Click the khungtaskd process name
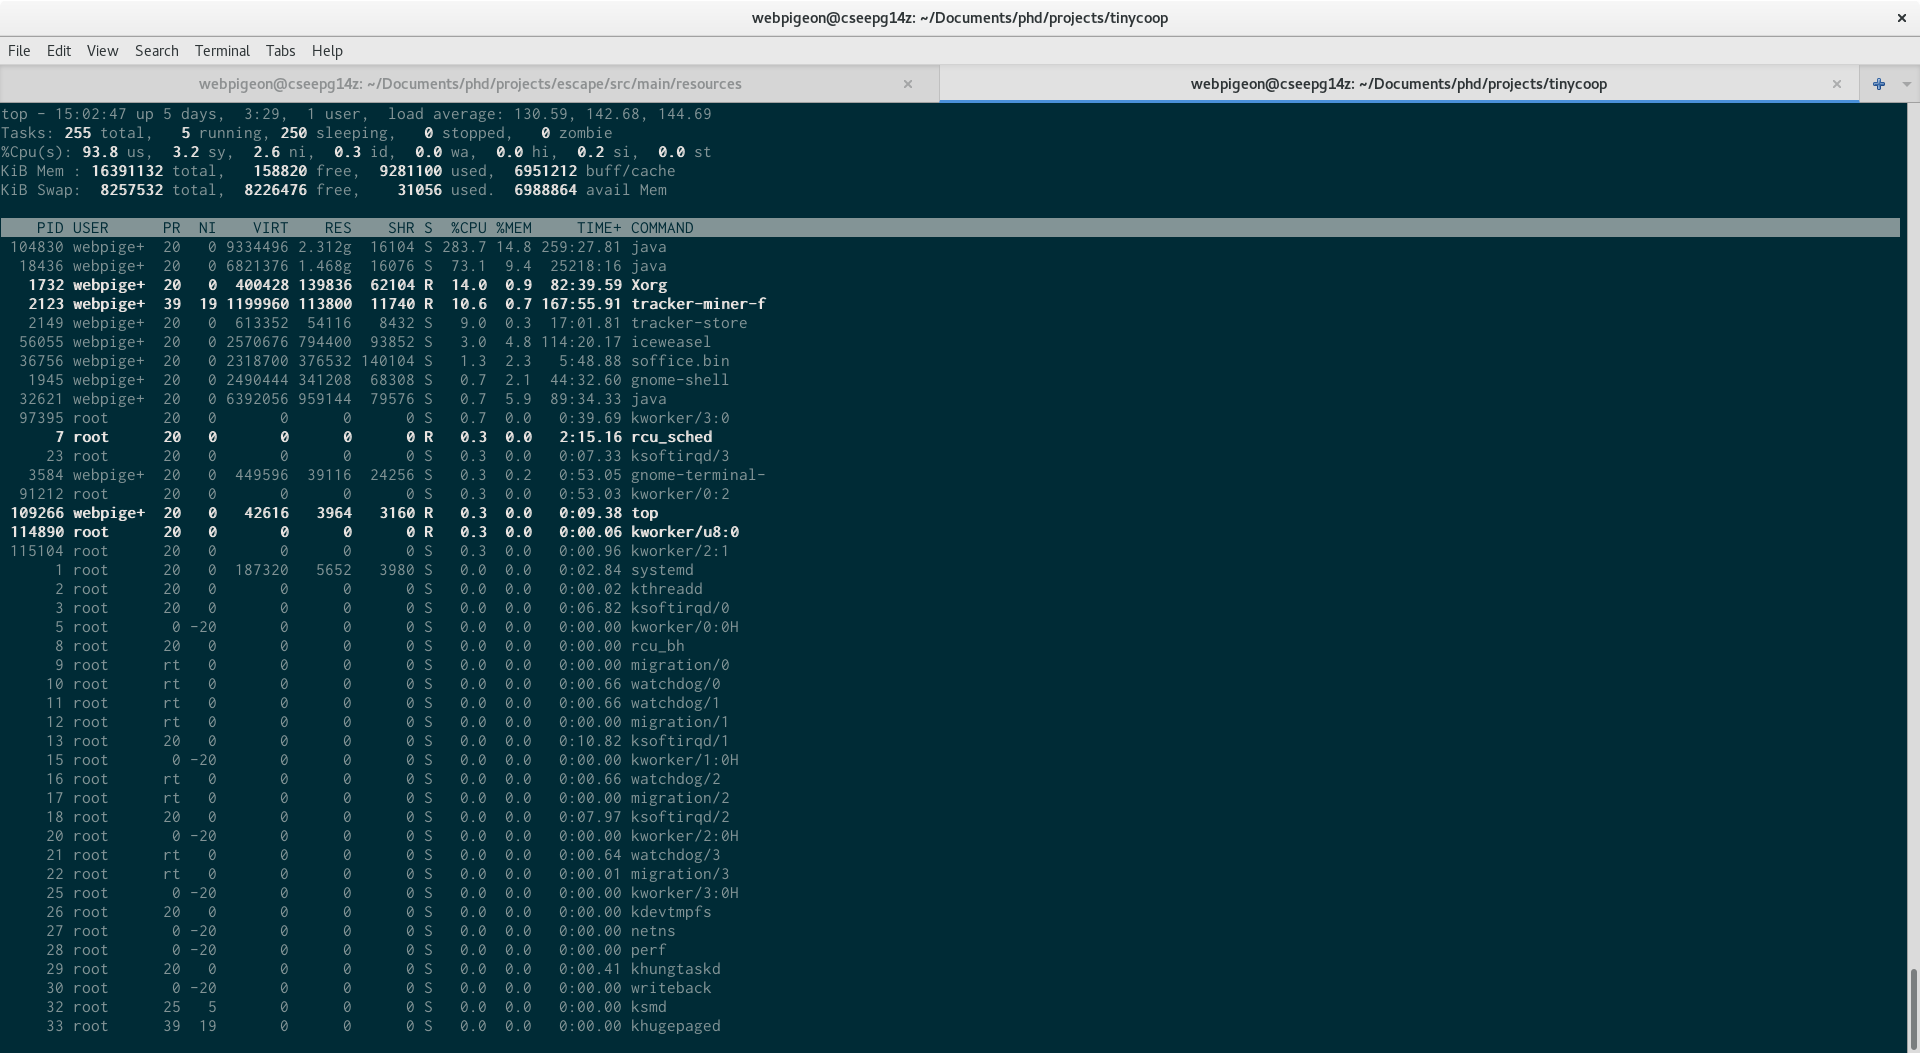This screenshot has width=1920, height=1053. click(x=675, y=969)
